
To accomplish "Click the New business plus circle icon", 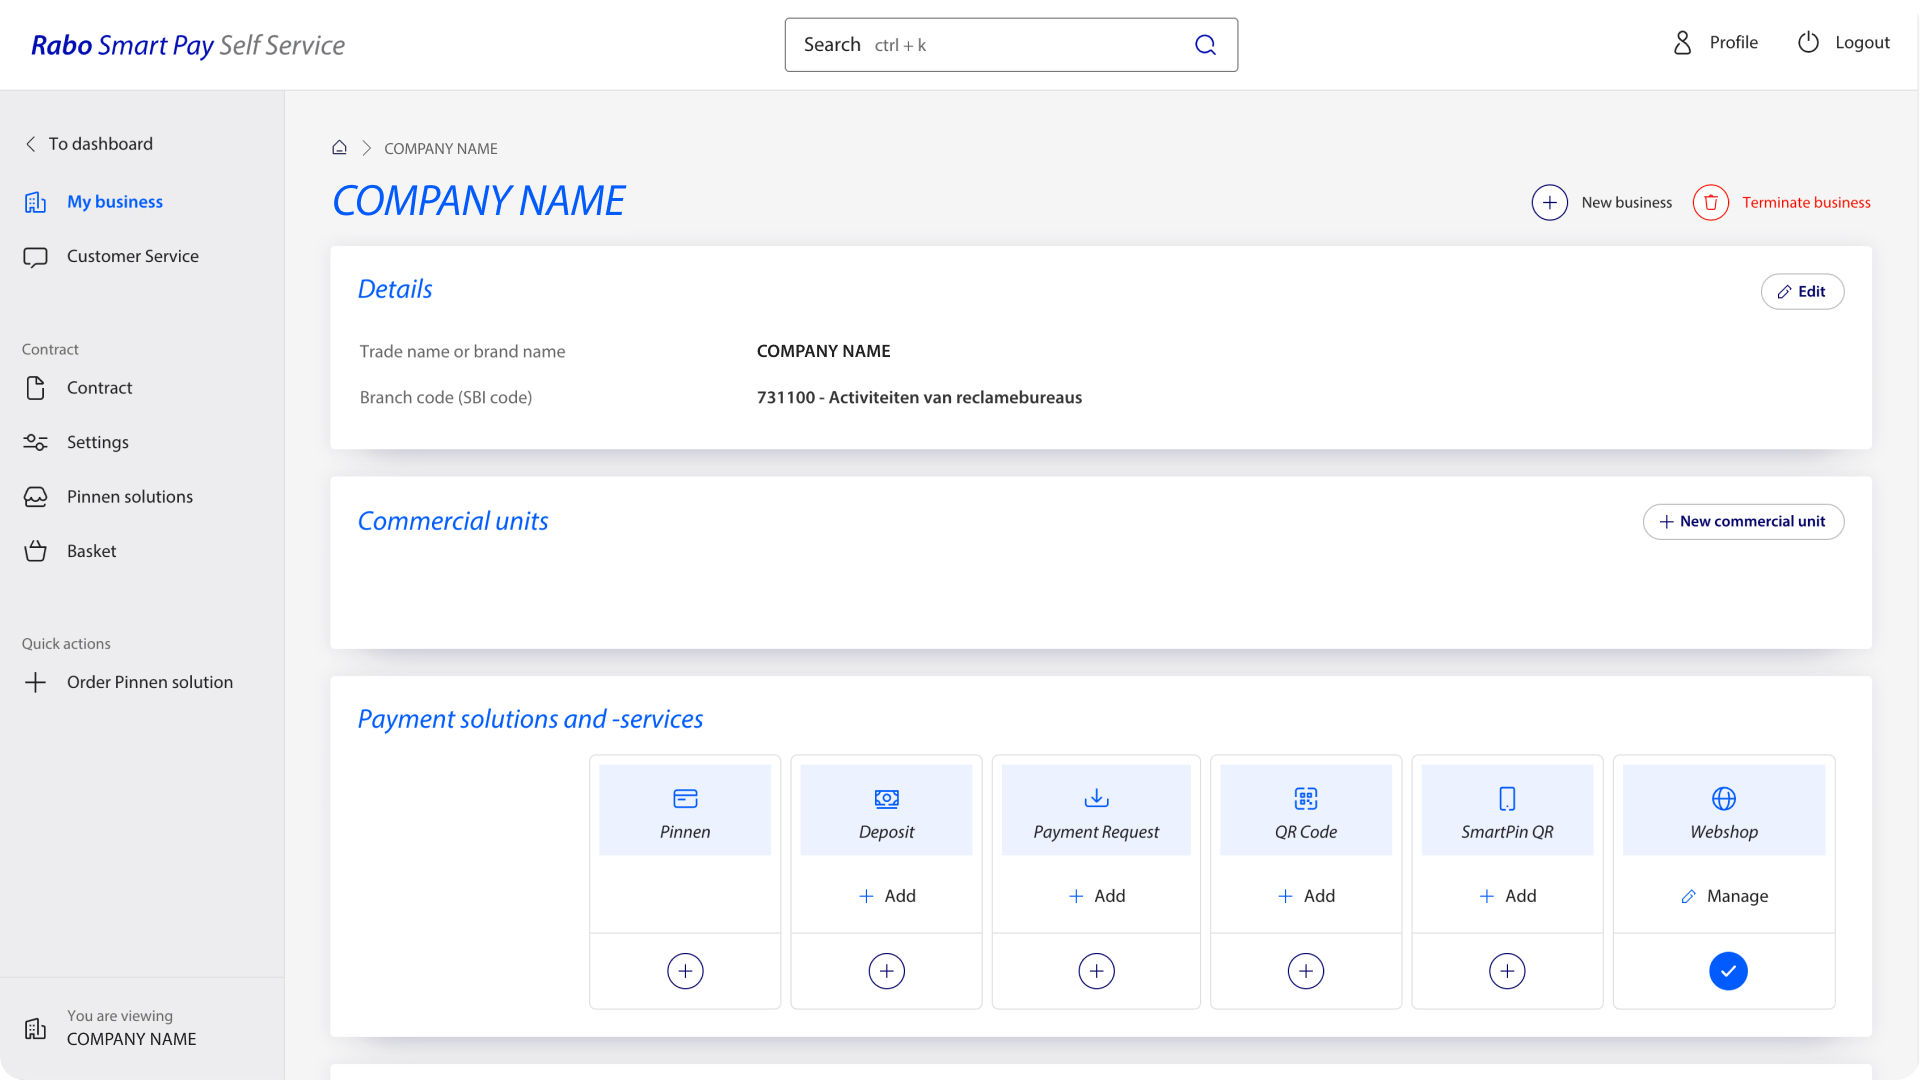I will pos(1549,203).
